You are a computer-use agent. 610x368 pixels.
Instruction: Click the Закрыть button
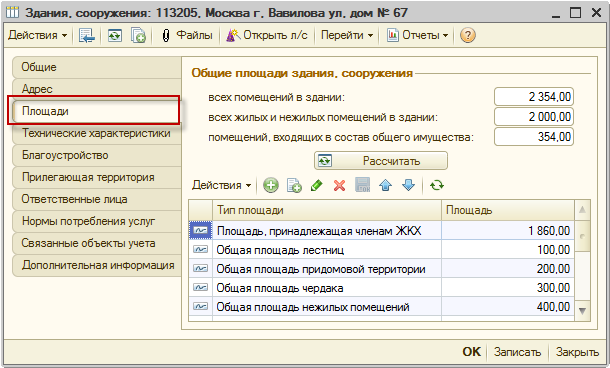(x=577, y=352)
